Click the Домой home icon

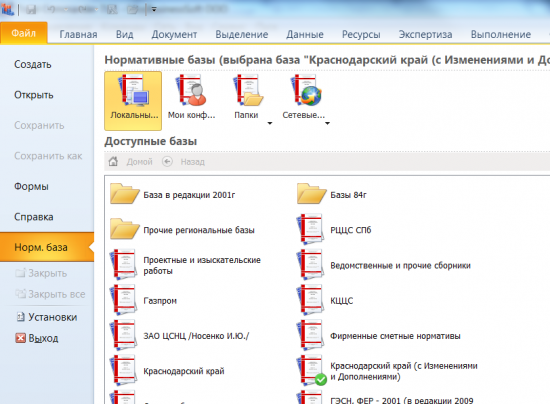point(113,161)
